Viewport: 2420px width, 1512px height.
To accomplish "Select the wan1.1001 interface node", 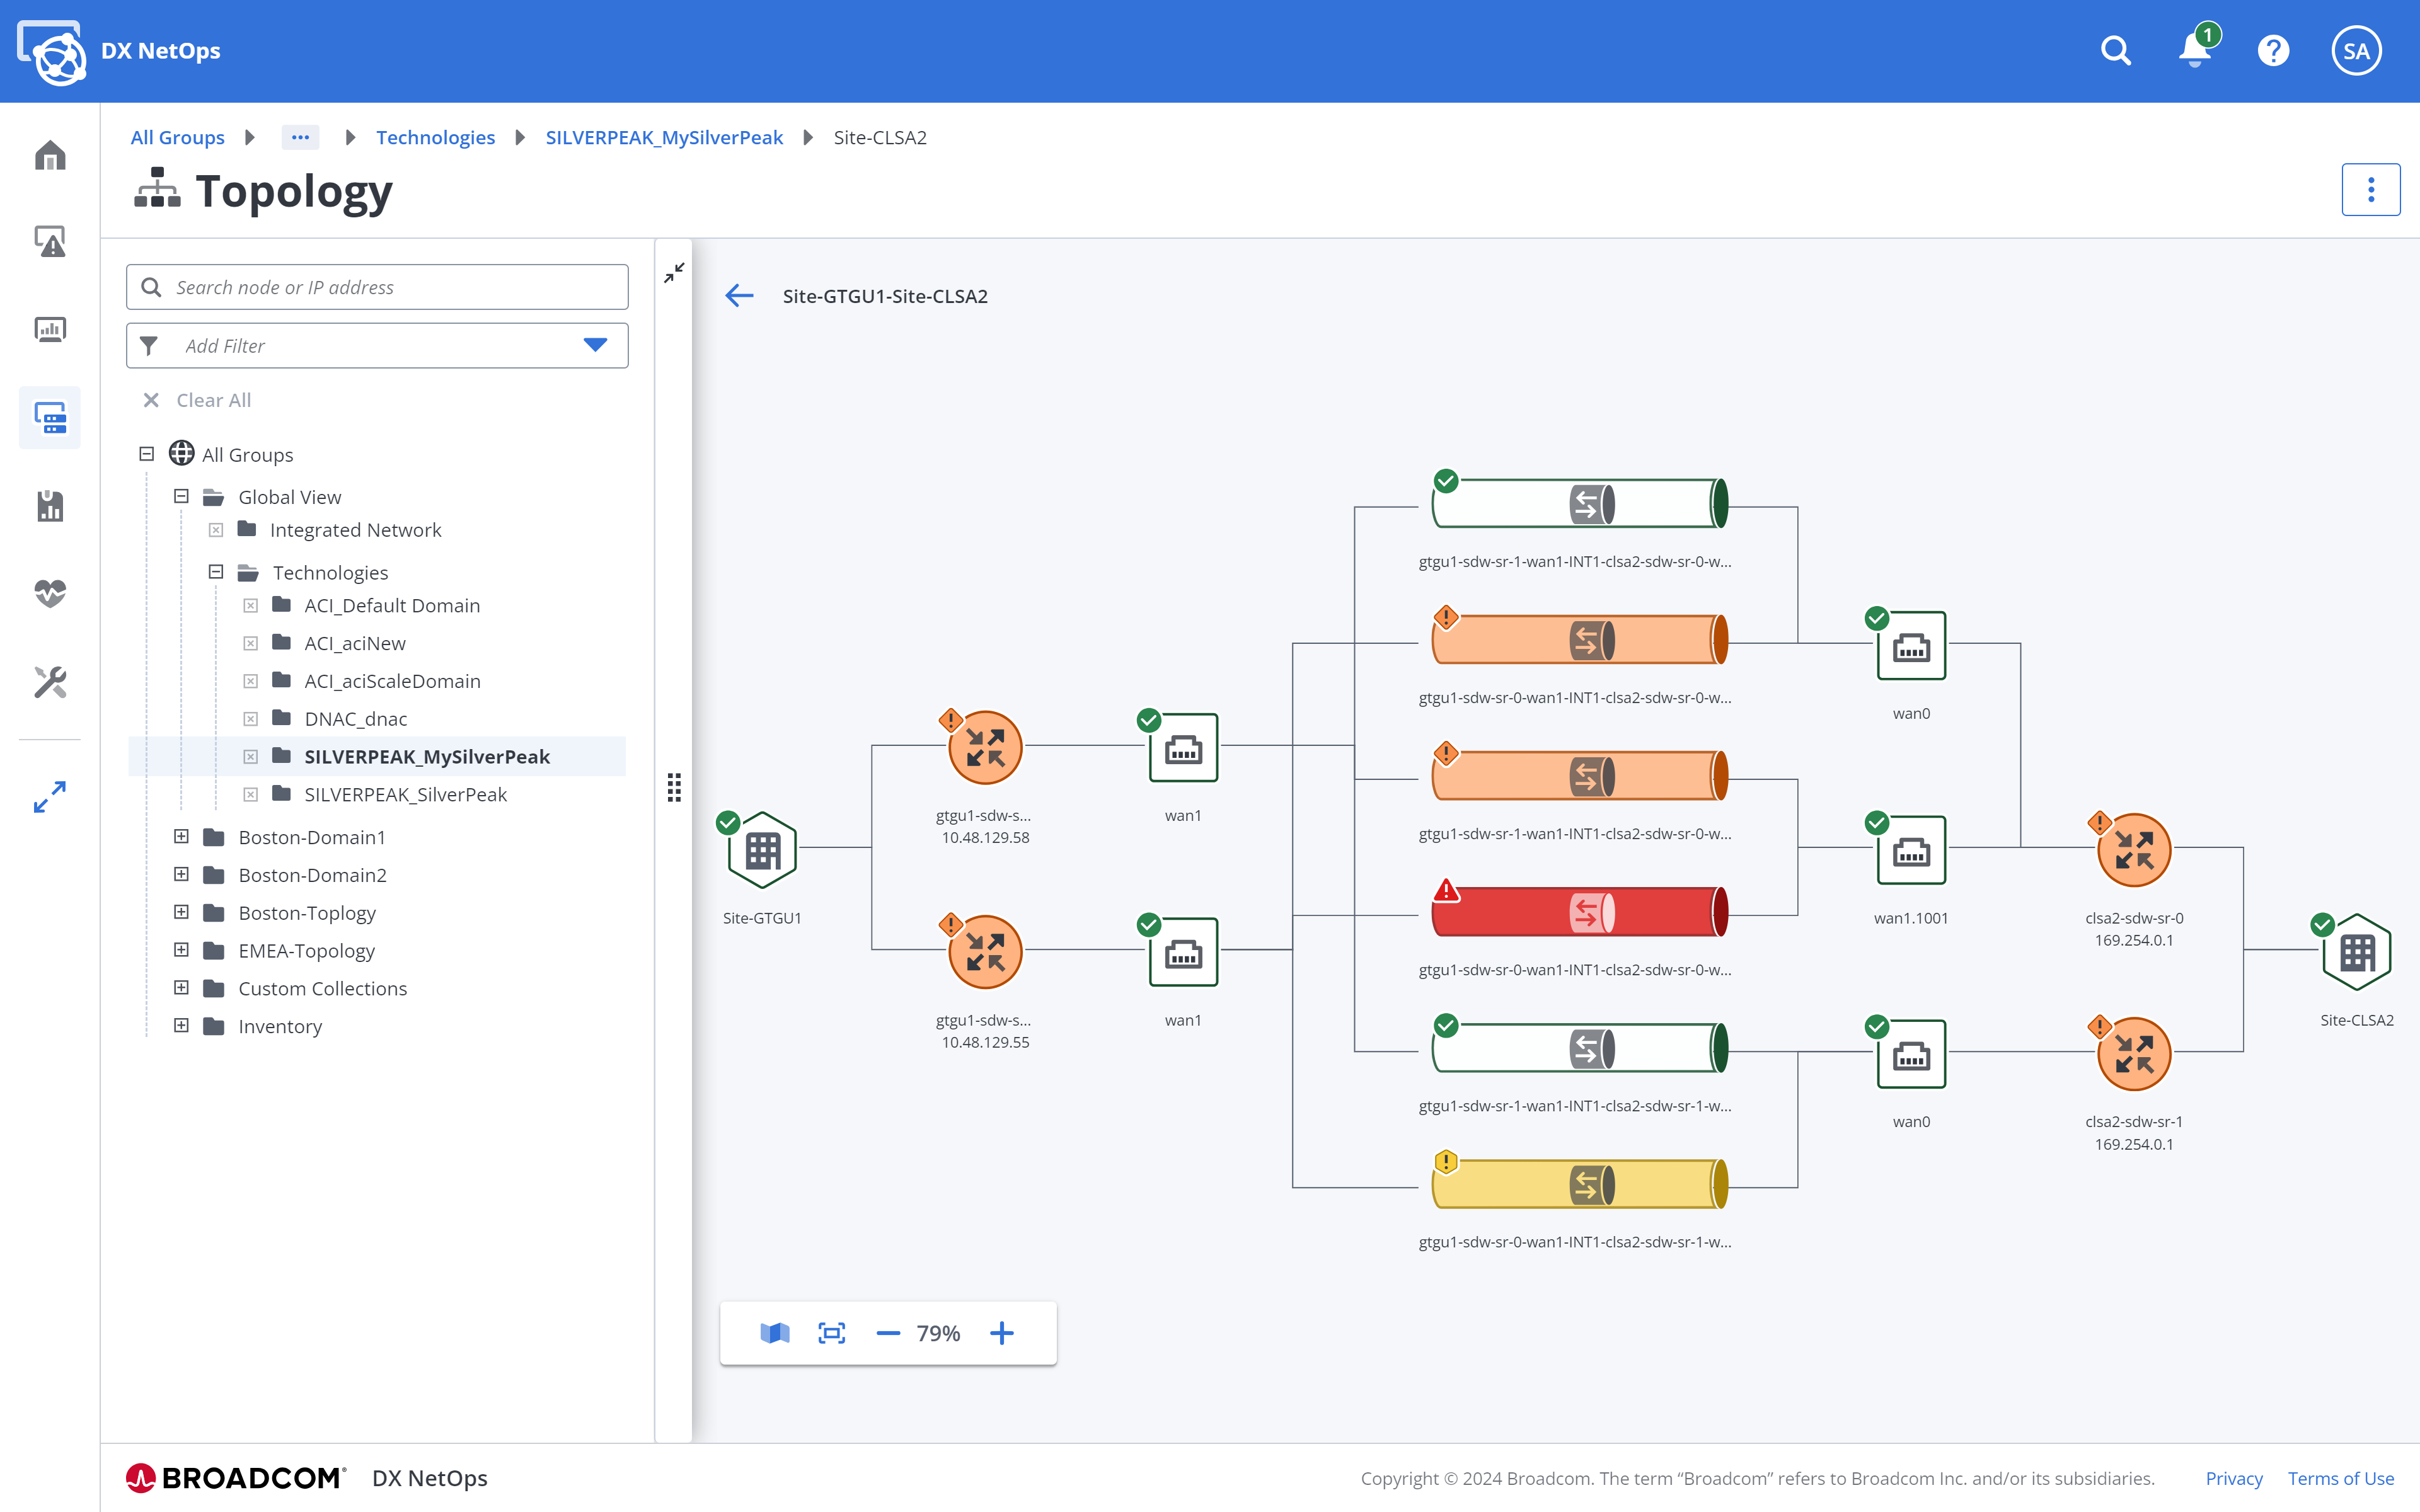I will point(1911,850).
